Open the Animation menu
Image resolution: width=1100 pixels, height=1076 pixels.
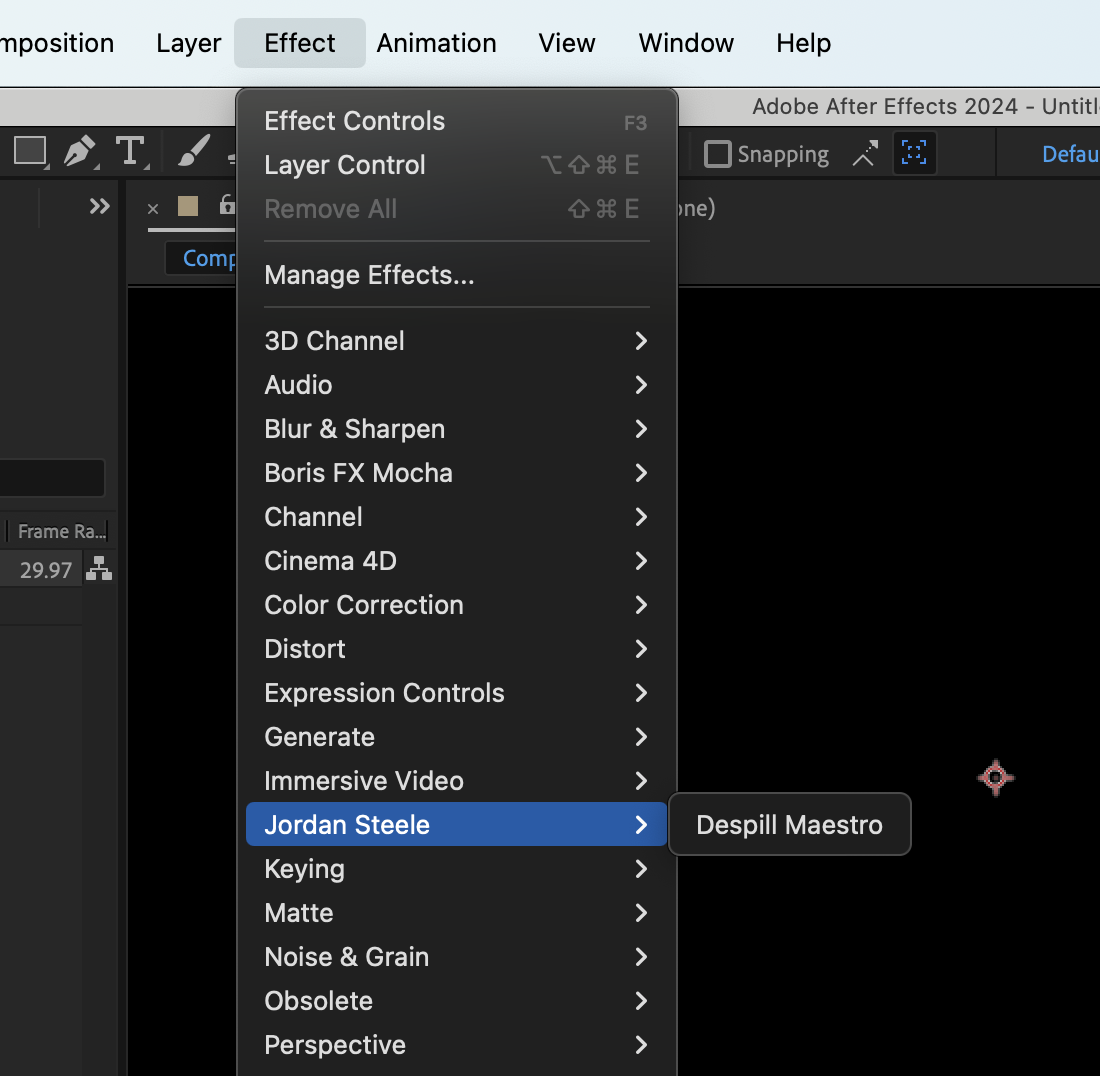coord(436,42)
